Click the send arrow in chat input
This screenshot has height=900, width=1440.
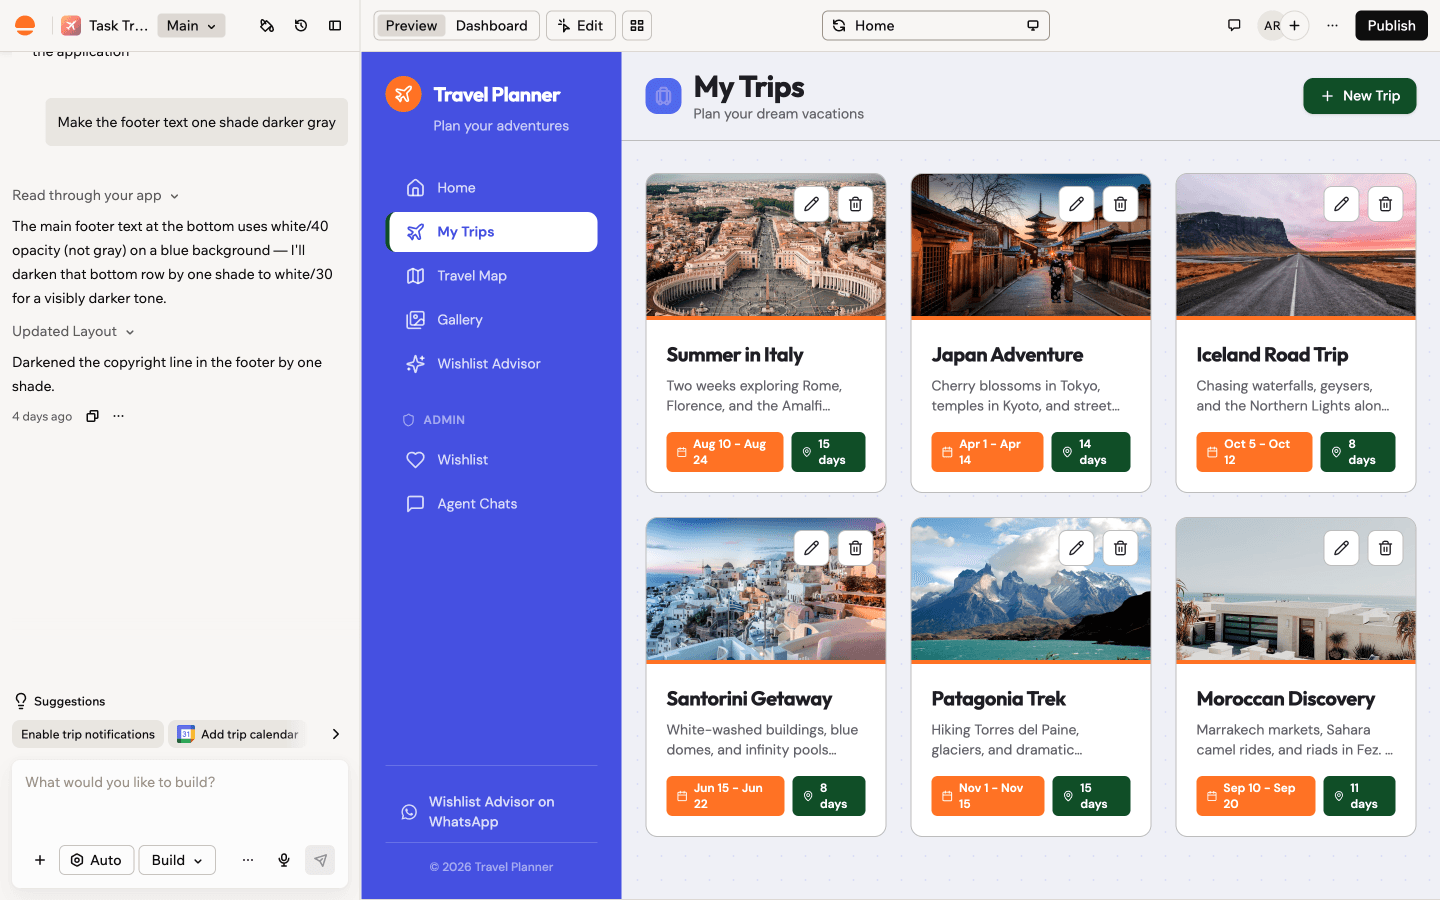point(320,860)
